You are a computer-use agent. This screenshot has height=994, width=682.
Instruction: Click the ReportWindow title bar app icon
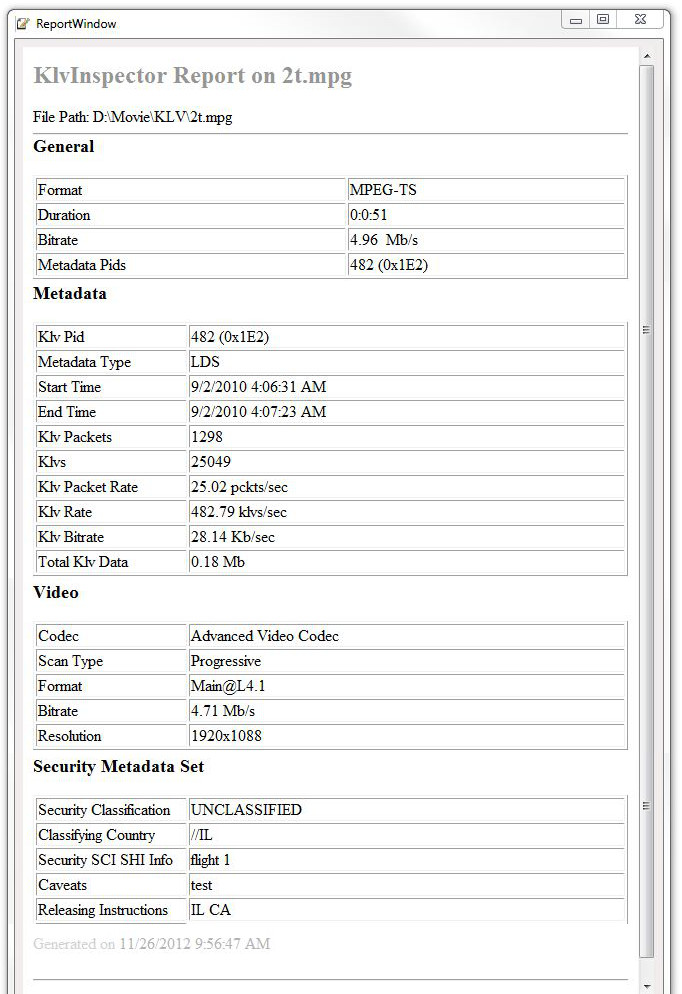(x=23, y=23)
